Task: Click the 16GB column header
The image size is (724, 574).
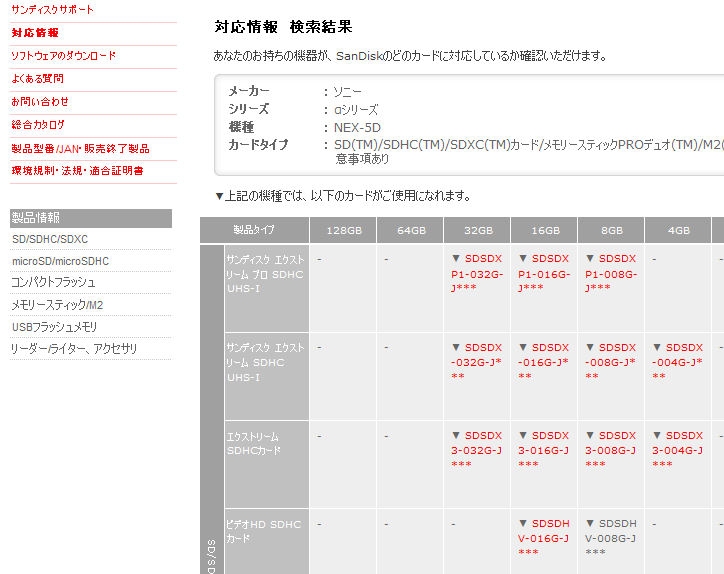Action: 544,230
